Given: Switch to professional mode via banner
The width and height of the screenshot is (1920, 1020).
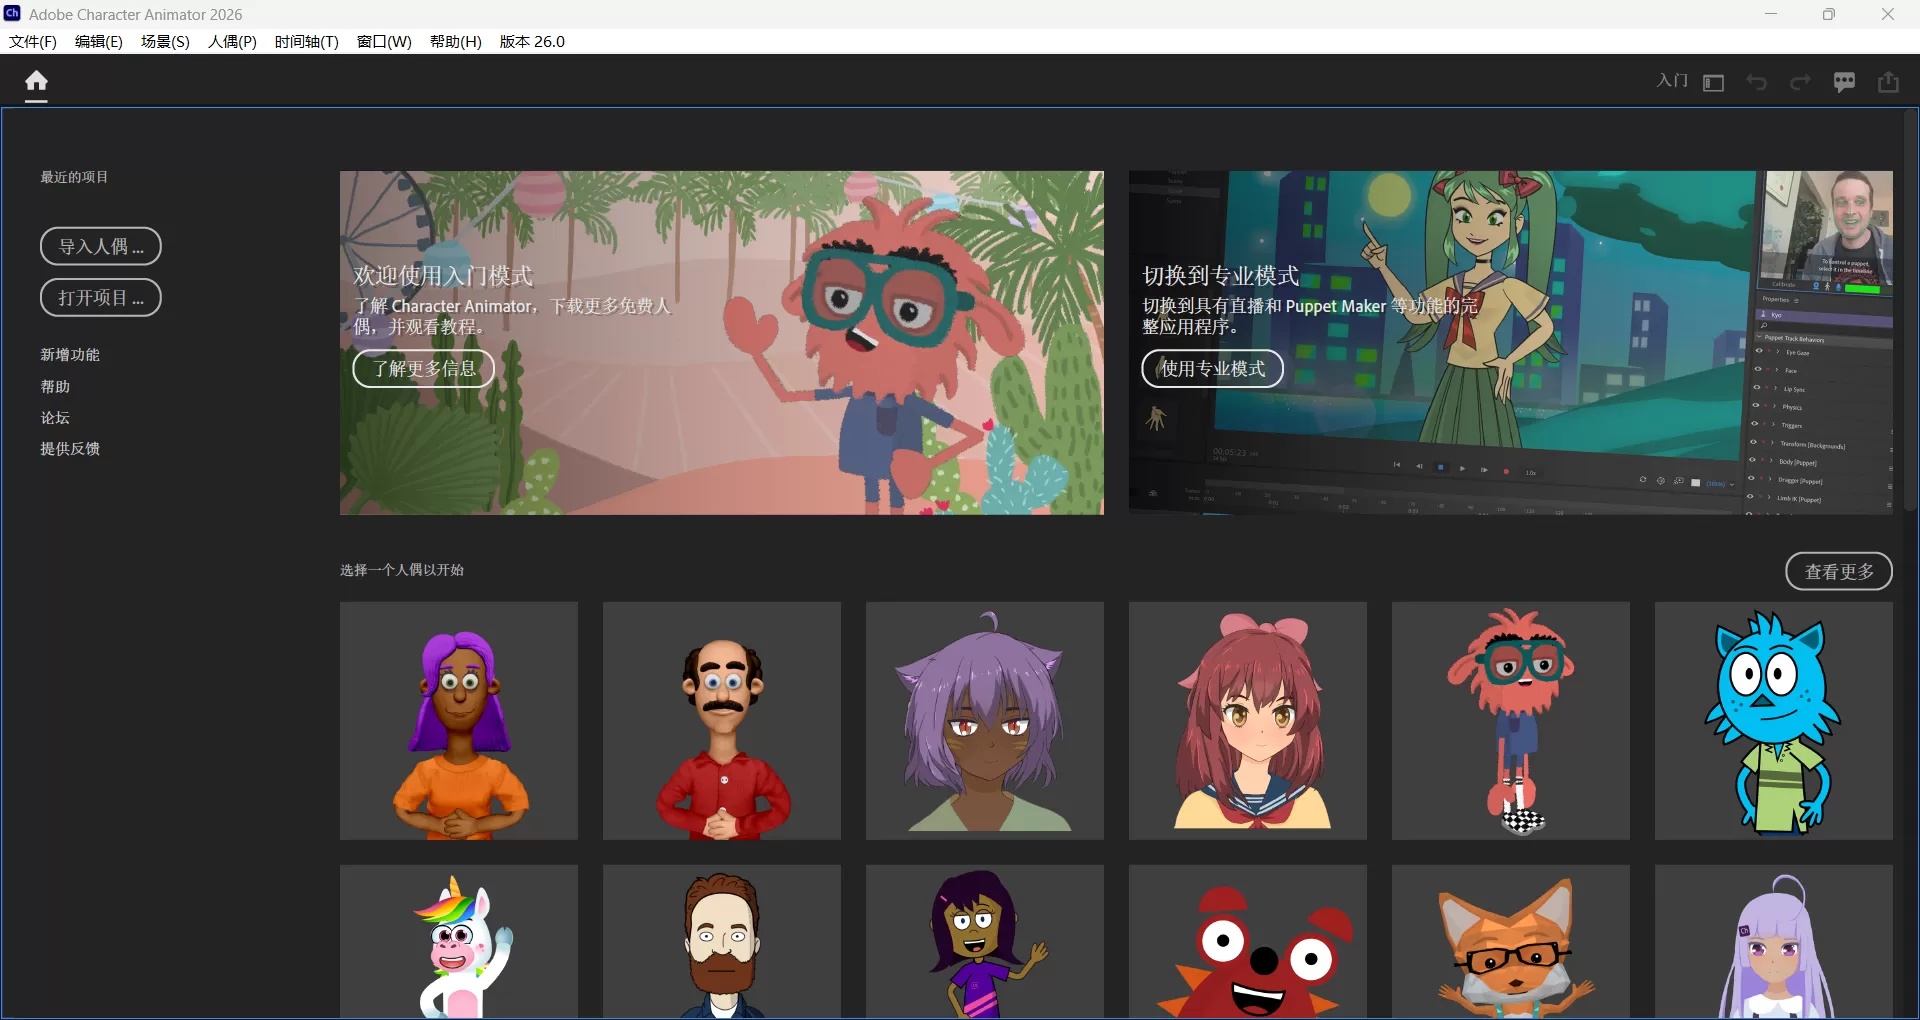Looking at the screenshot, I should [1212, 368].
